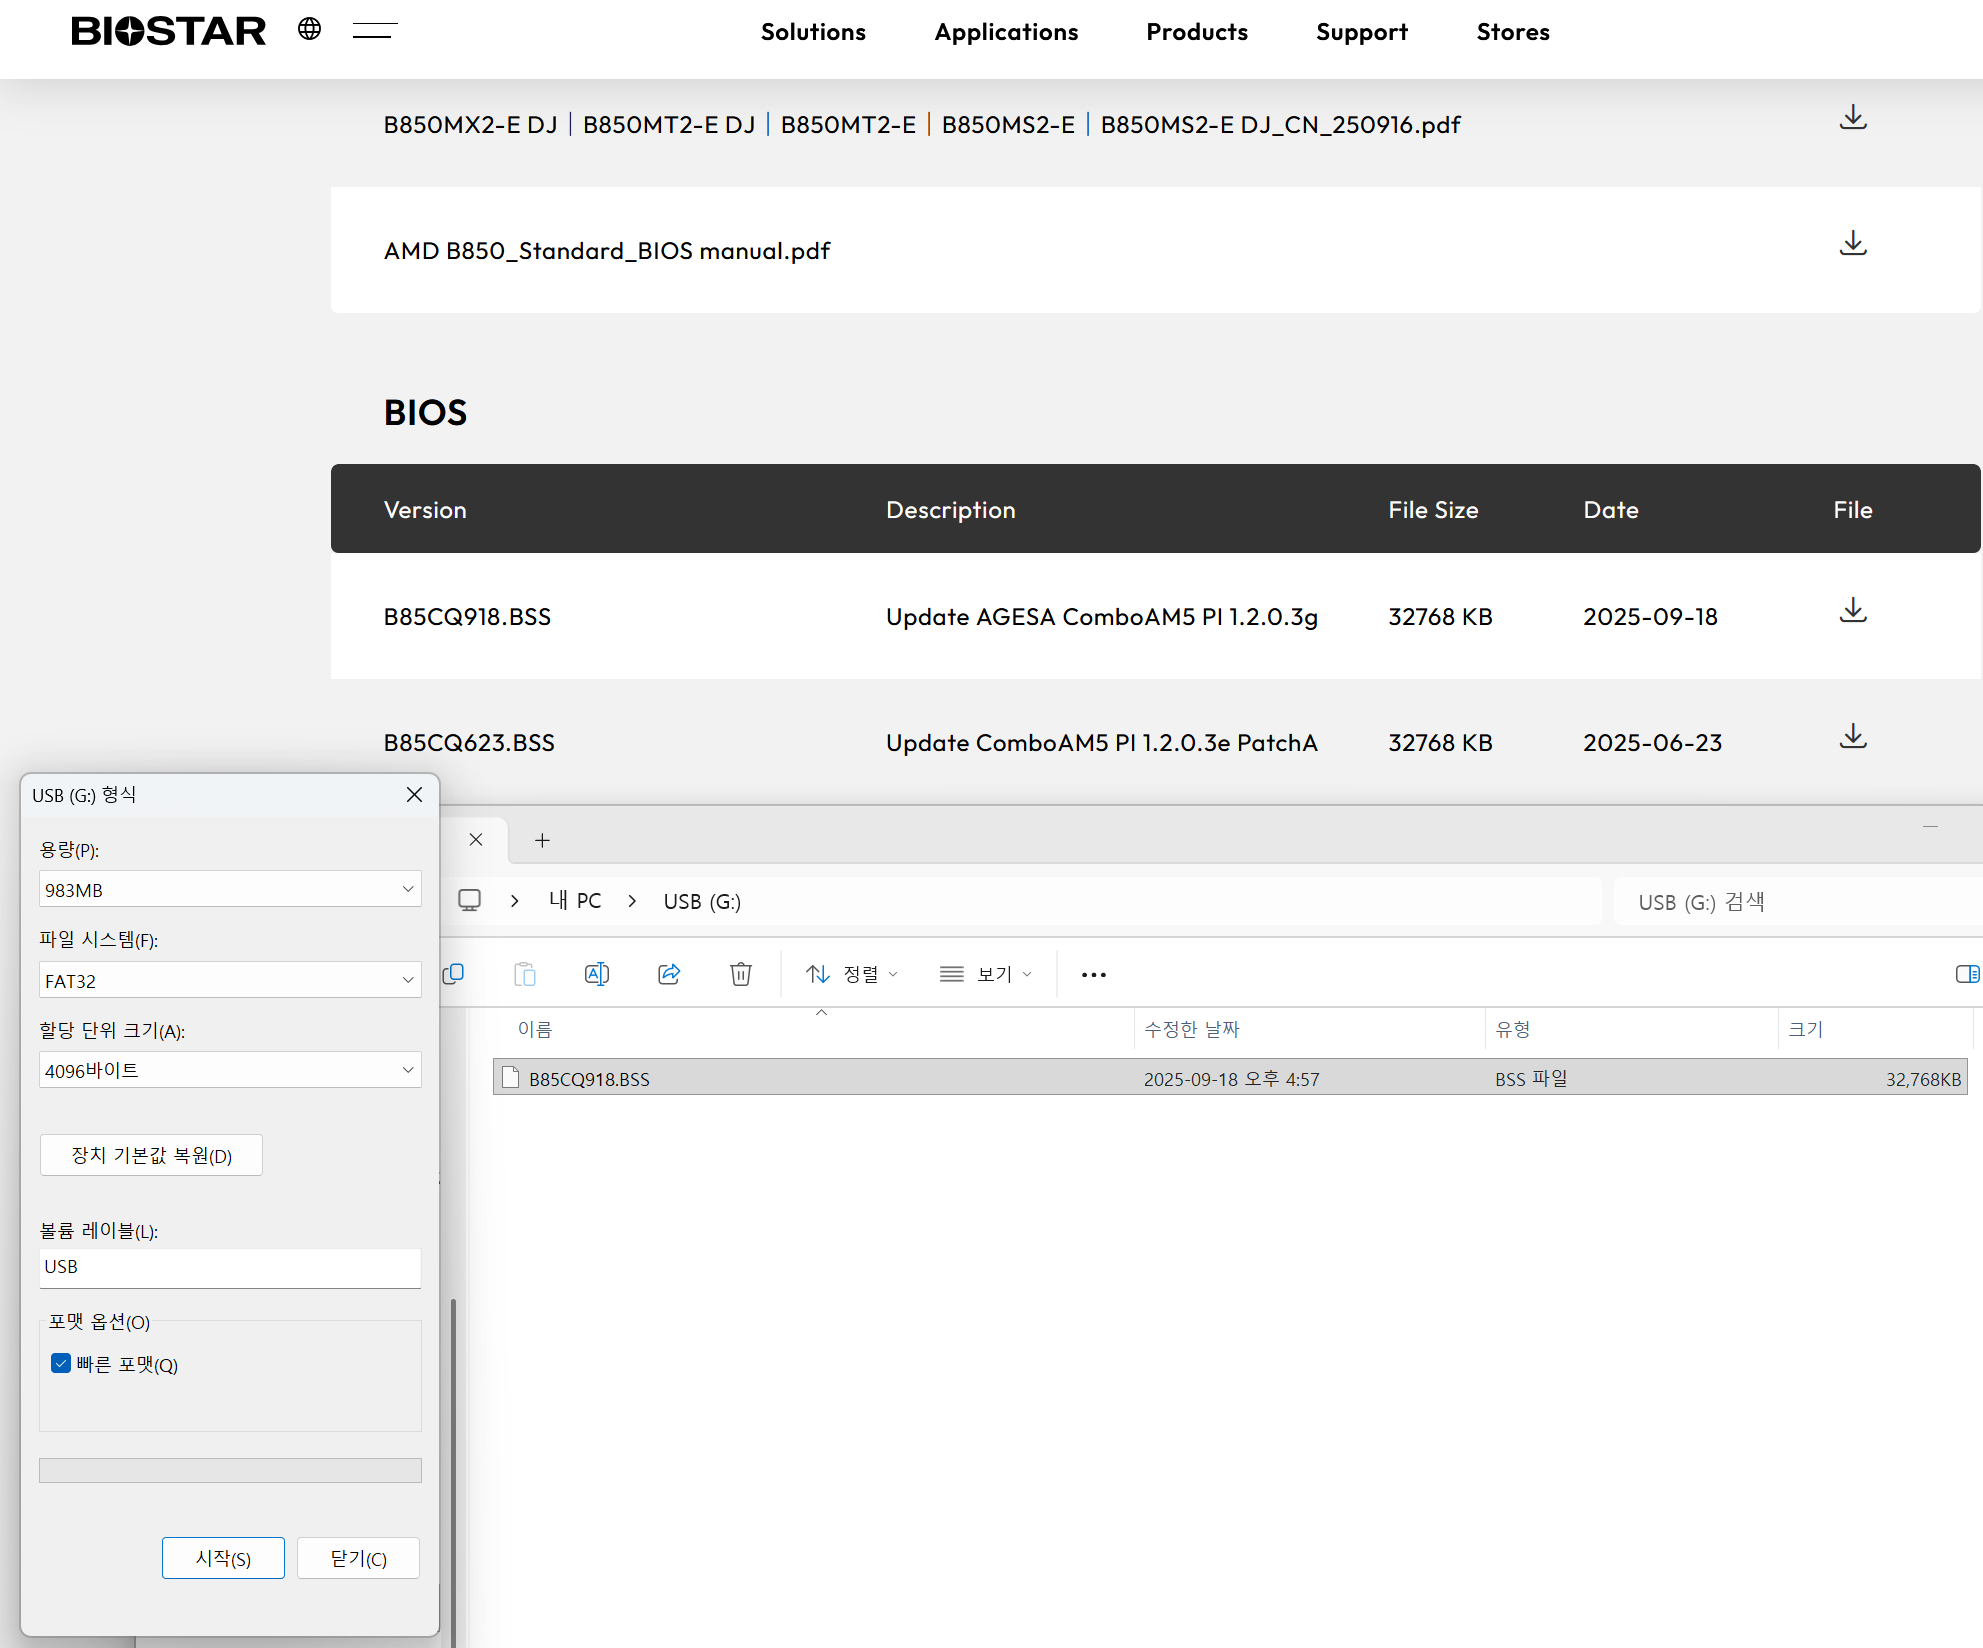Image resolution: width=1983 pixels, height=1648 pixels.
Task: Toggle the details pane icon in Explorer
Action: coord(1967,974)
